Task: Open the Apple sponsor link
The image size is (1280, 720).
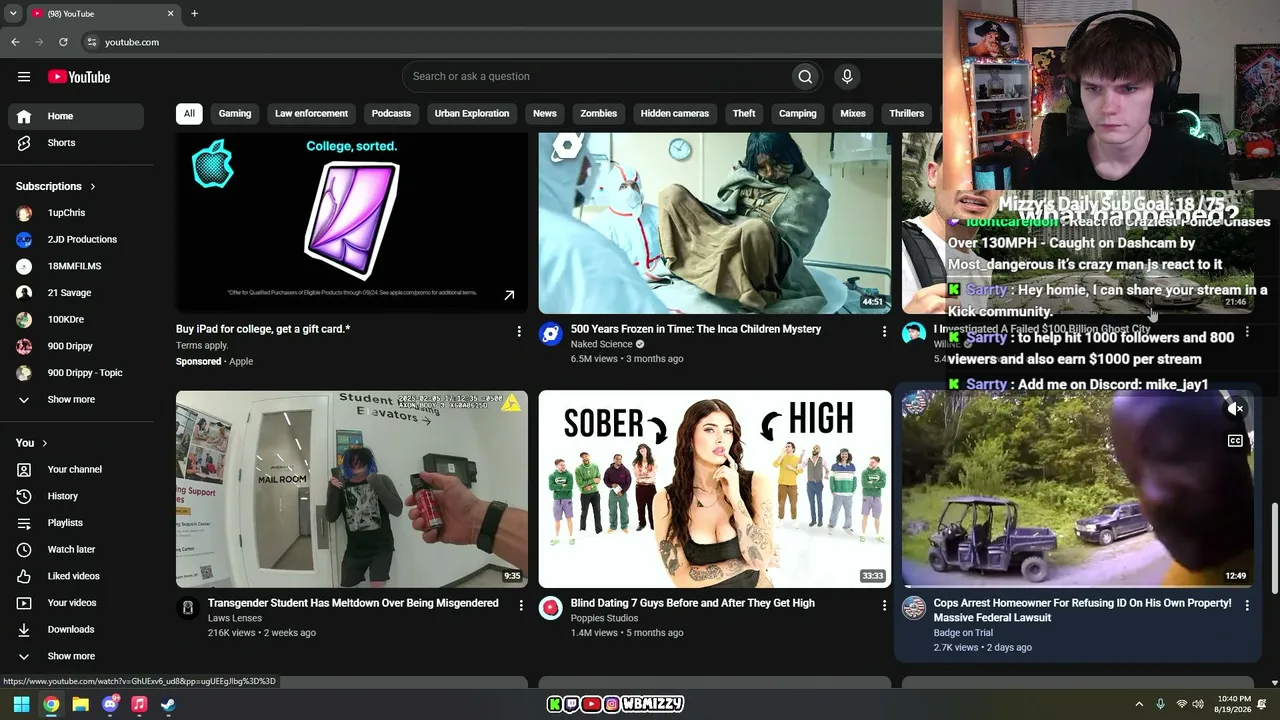Action: pyautogui.click(x=241, y=361)
